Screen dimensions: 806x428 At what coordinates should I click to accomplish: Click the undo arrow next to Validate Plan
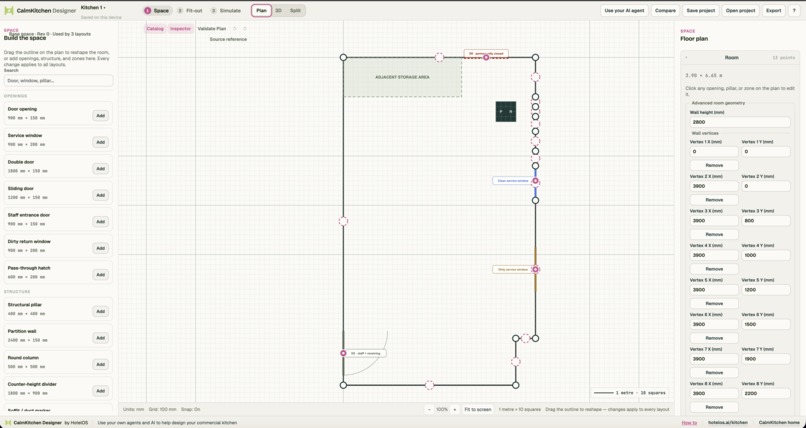pyautogui.click(x=235, y=29)
